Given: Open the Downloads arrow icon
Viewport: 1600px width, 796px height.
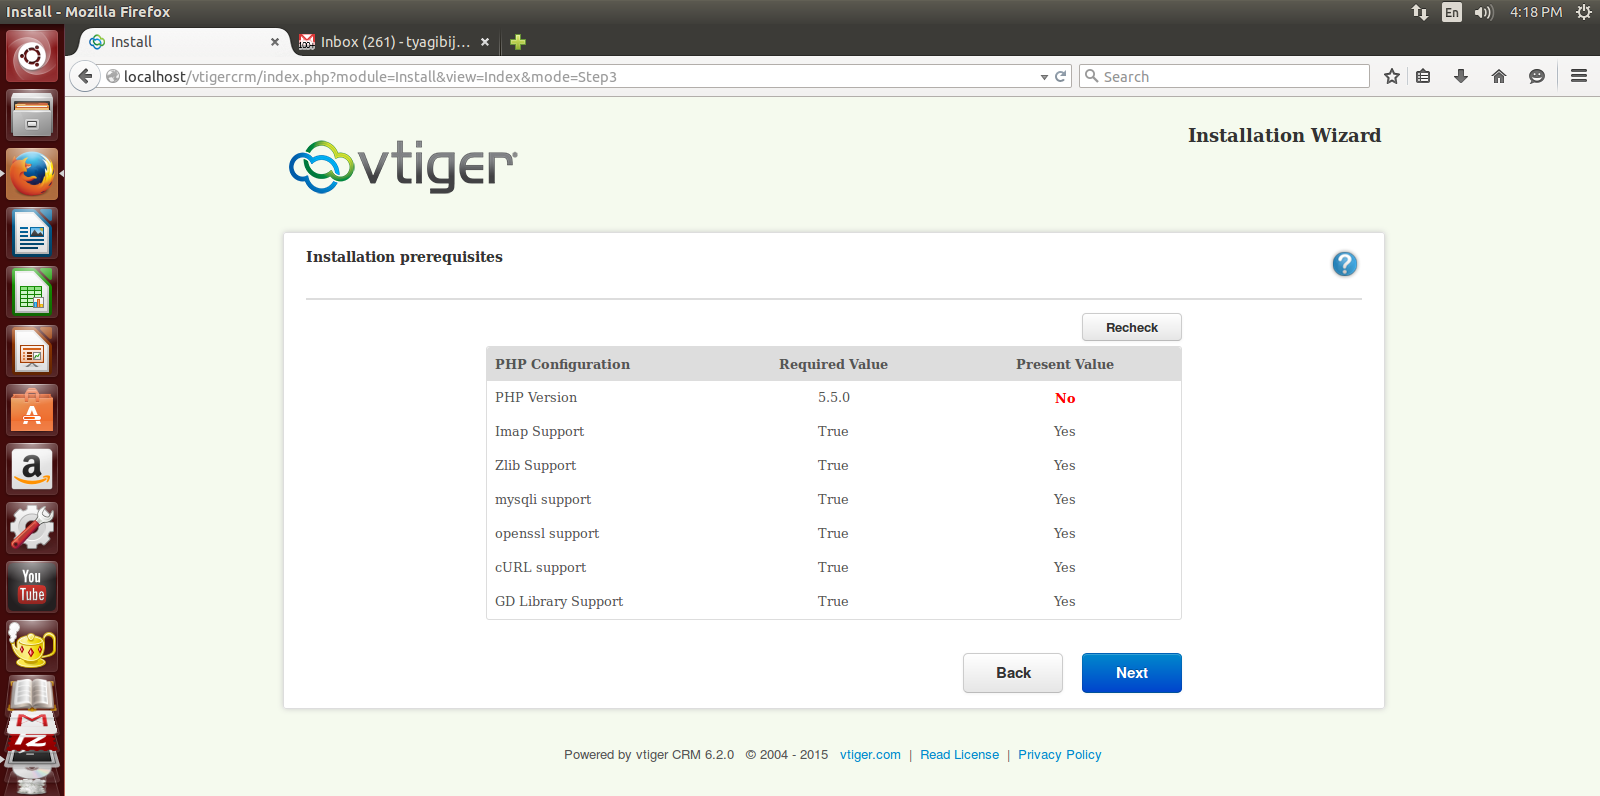Looking at the screenshot, I should (x=1461, y=77).
